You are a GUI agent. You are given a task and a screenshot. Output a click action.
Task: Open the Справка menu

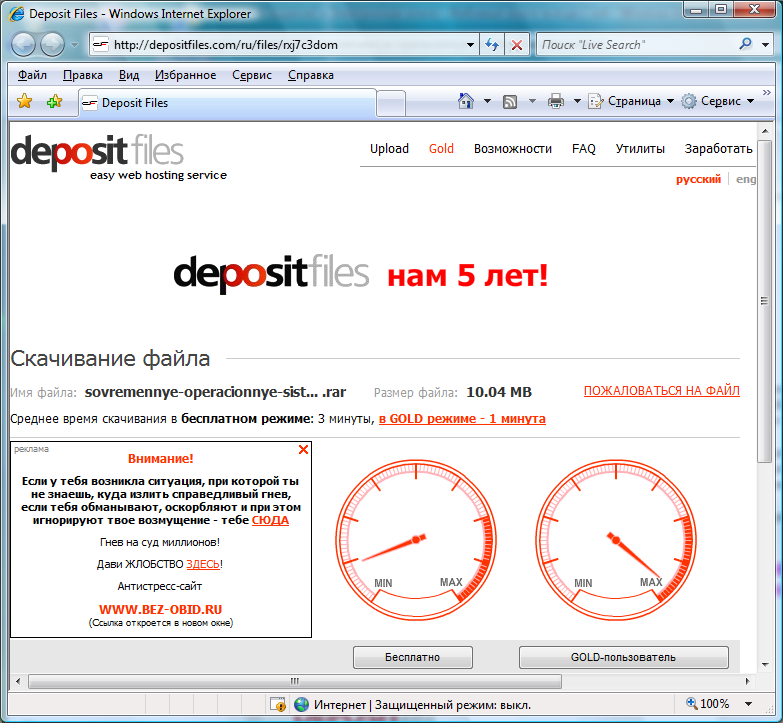click(x=311, y=75)
